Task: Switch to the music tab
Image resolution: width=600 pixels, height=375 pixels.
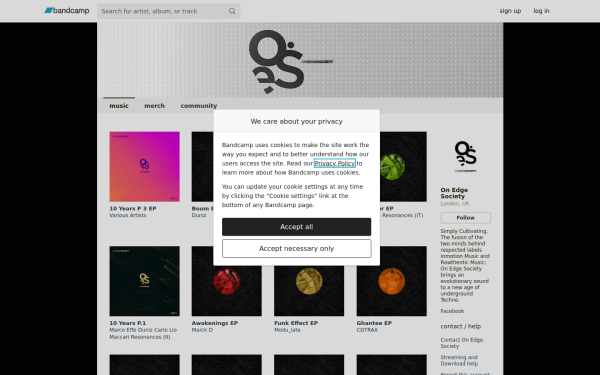Action: pyautogui.click(x=119, y=106)
